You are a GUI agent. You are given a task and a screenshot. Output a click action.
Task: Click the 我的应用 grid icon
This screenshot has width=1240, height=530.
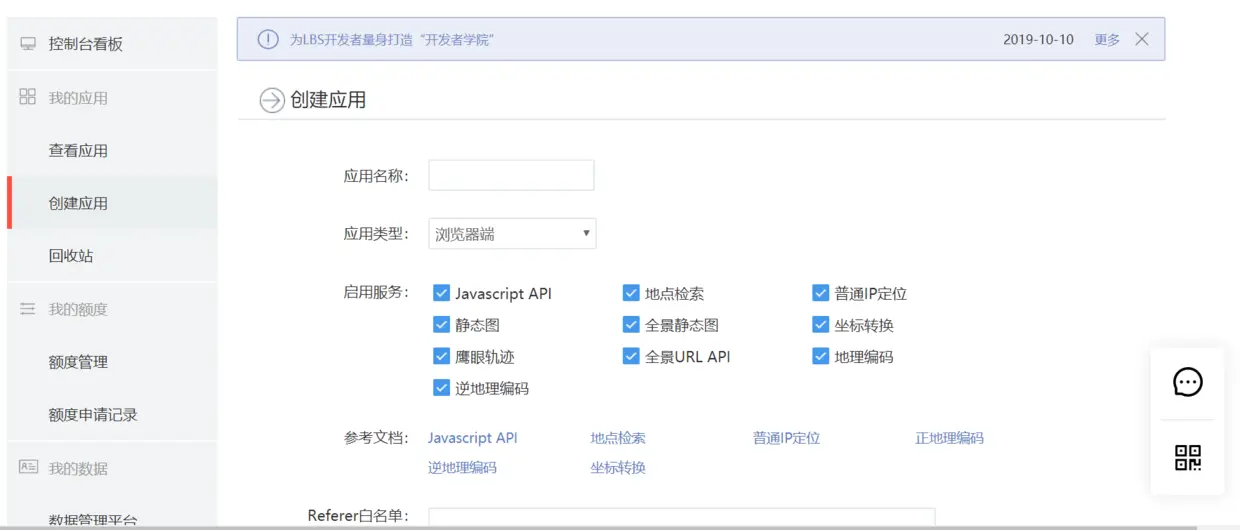tap(28, 97)
